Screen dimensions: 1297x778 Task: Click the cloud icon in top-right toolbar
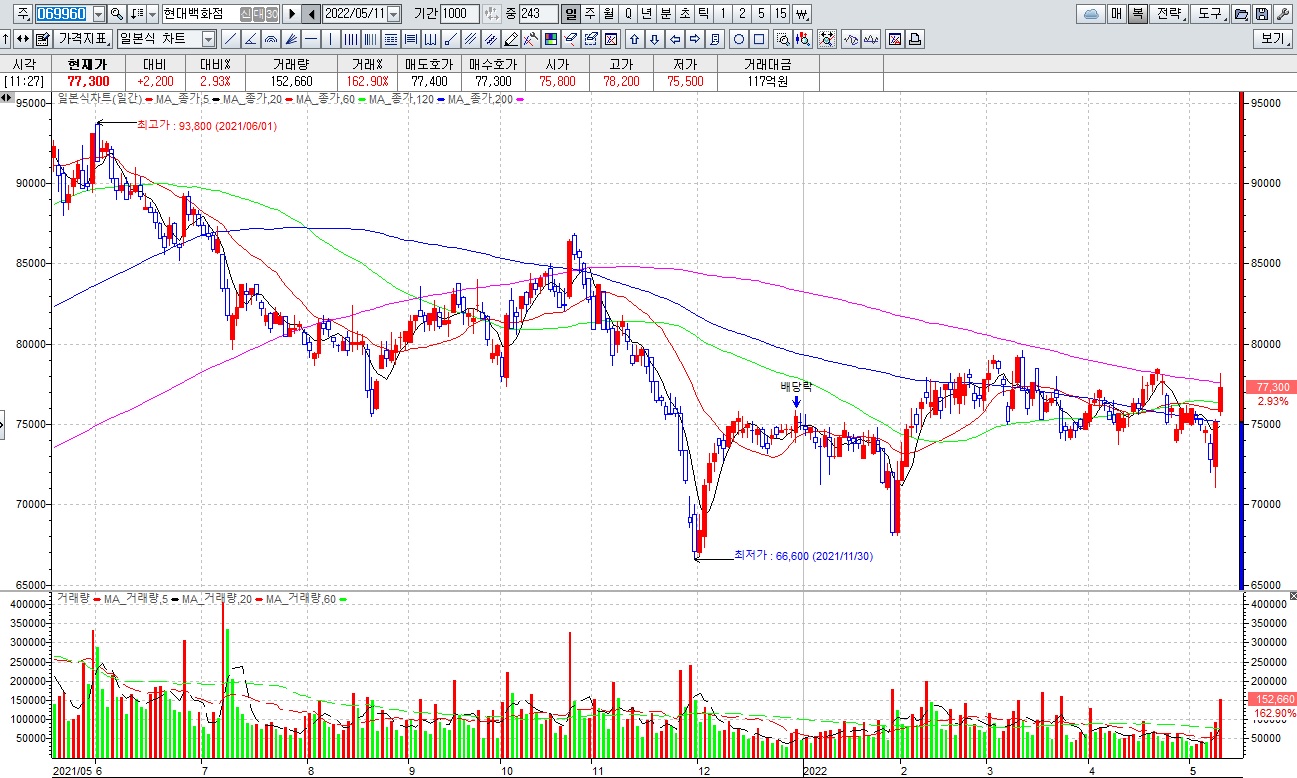click(1092, 14)
